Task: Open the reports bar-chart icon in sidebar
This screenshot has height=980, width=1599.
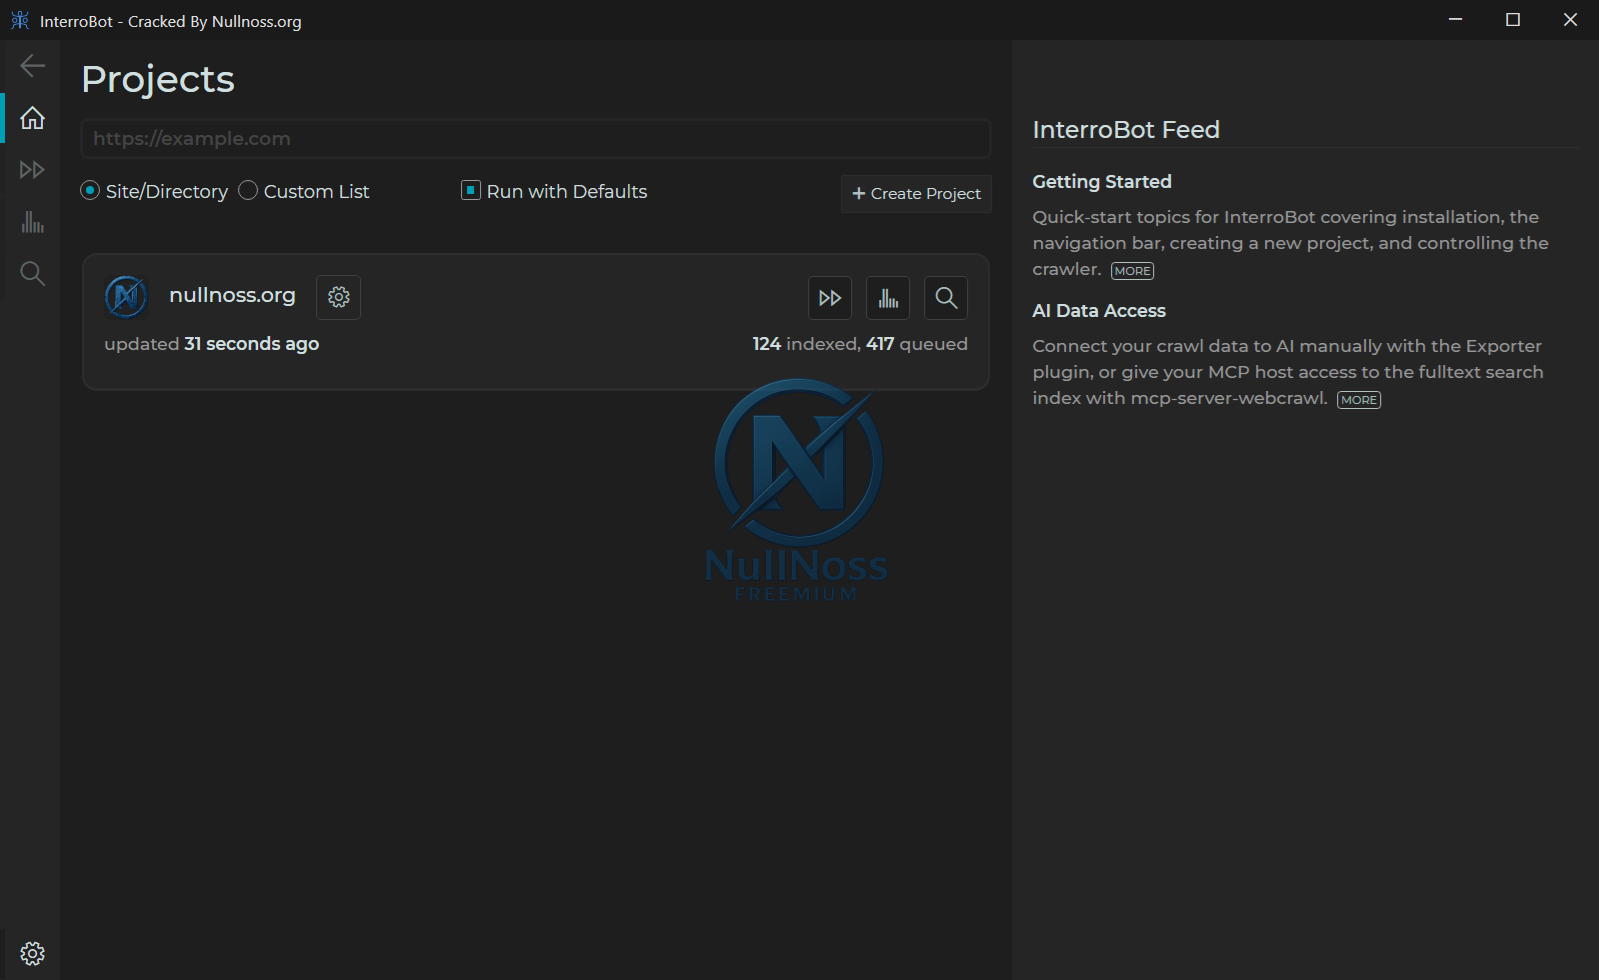Action: coord(32,222)
